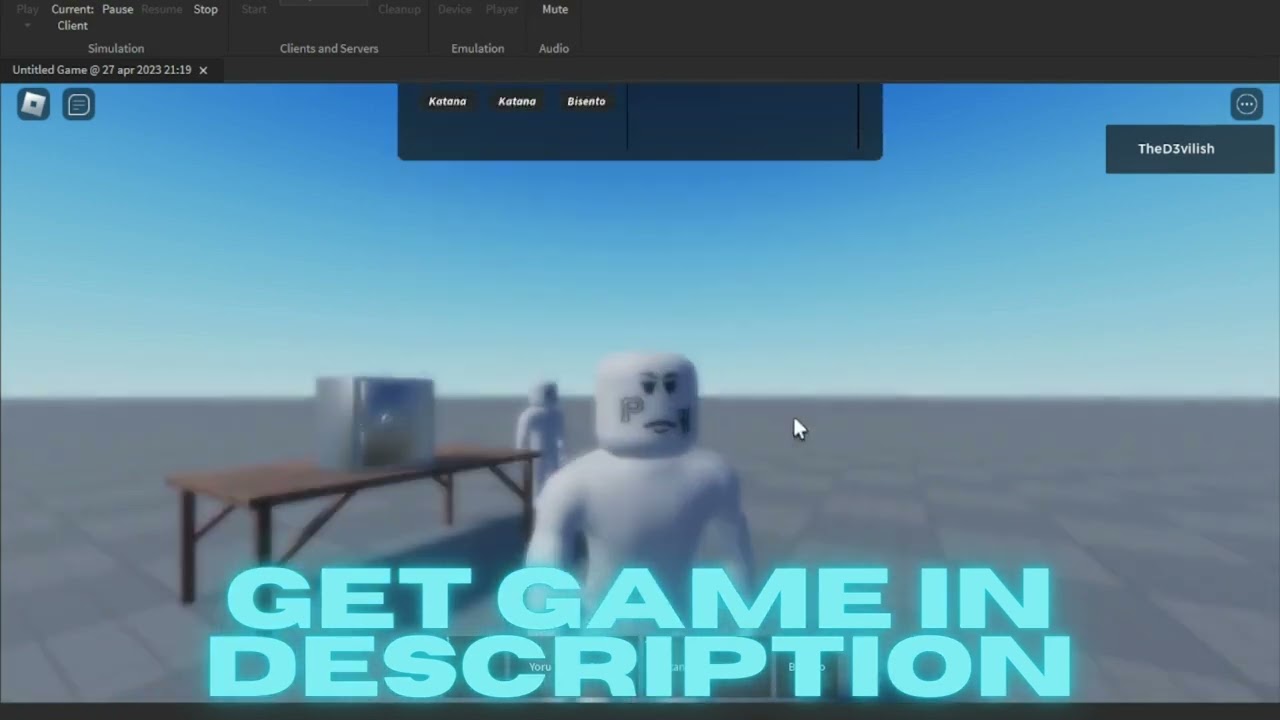Expand the Play dropdown arrow
Screen dimensions: 1280x720
click(x=27, y=25)
